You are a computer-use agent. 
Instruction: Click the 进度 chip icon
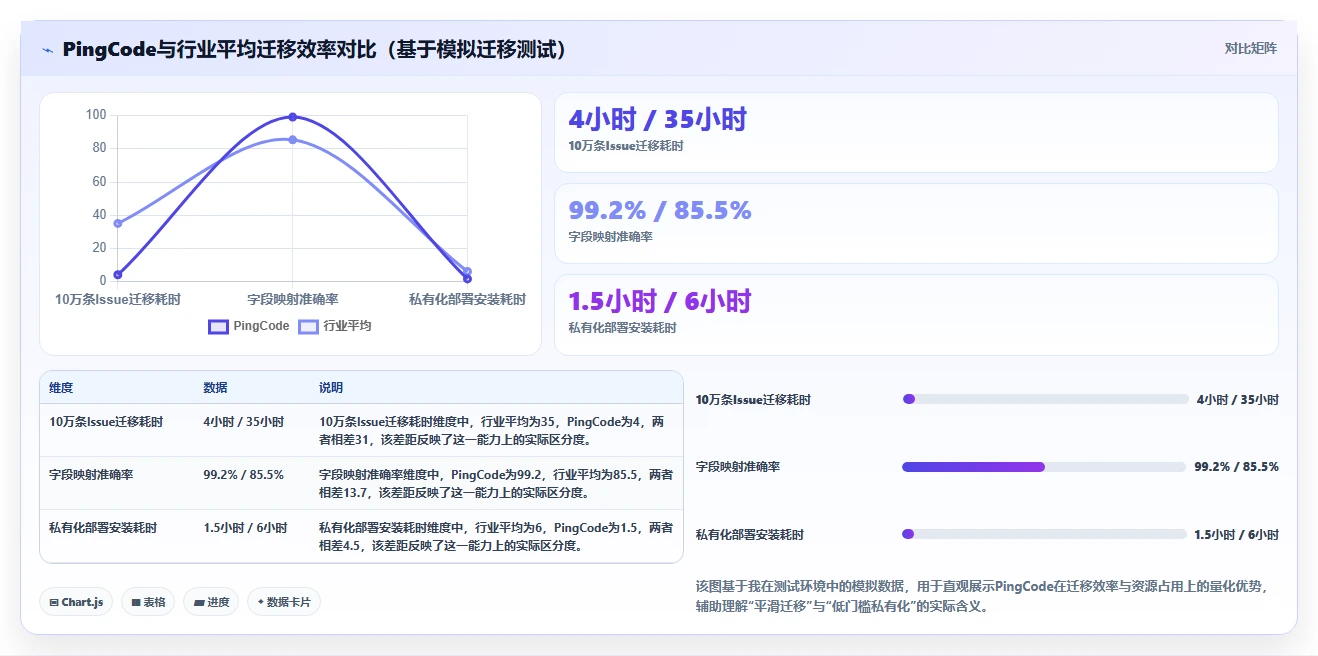198,602
